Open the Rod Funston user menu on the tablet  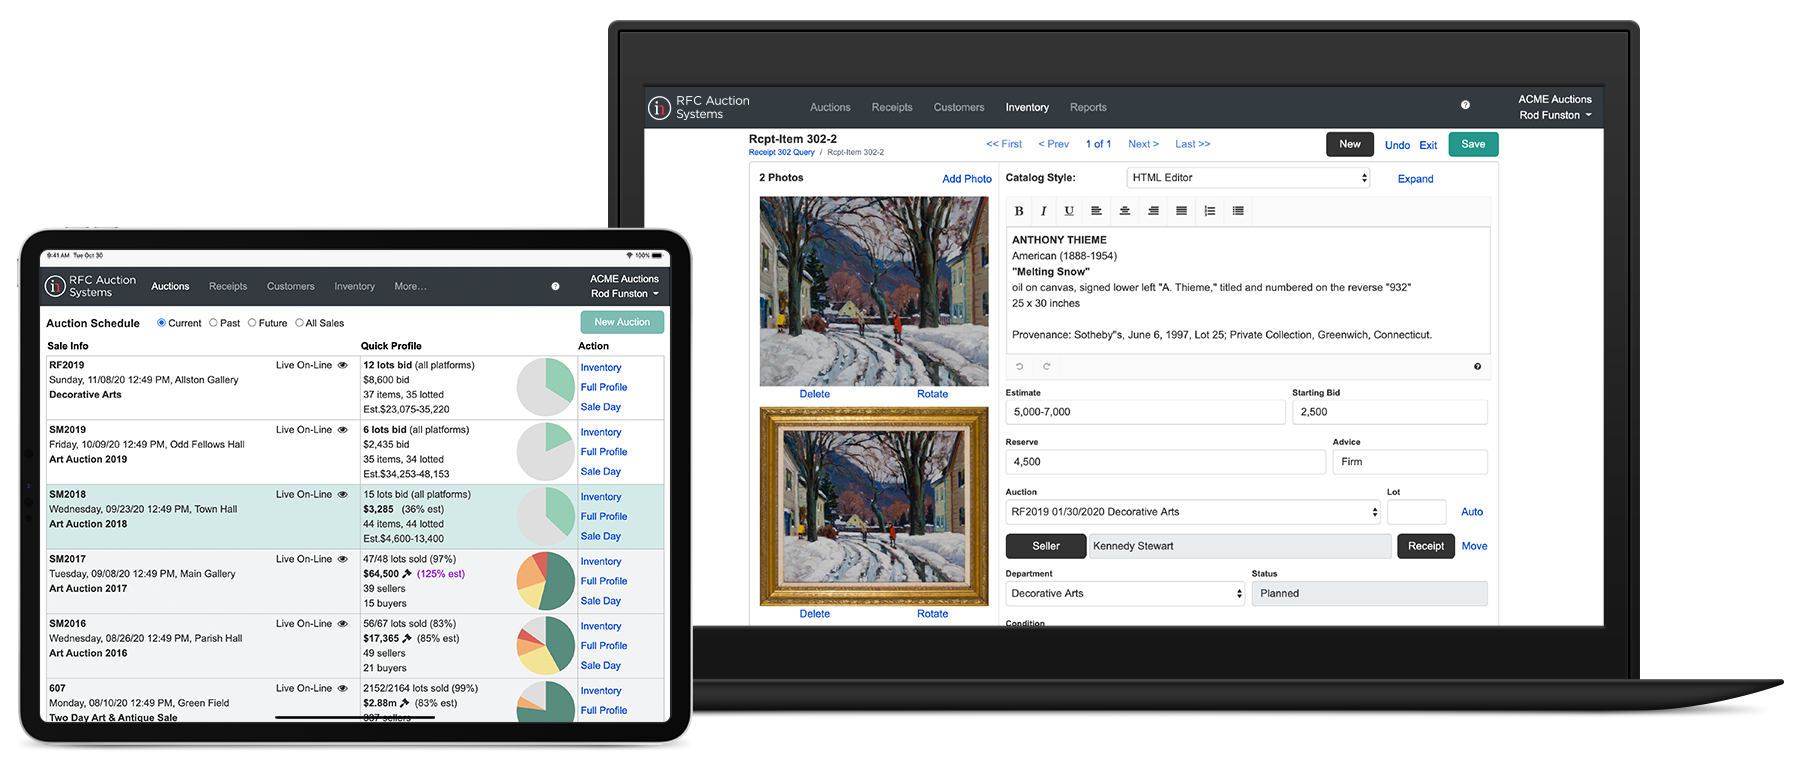[624, 294]
